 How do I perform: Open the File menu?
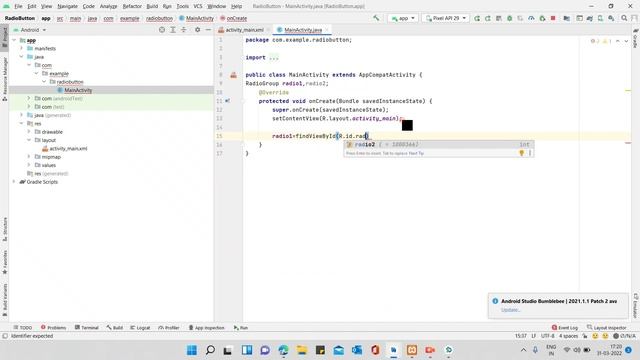coord(18,6)
